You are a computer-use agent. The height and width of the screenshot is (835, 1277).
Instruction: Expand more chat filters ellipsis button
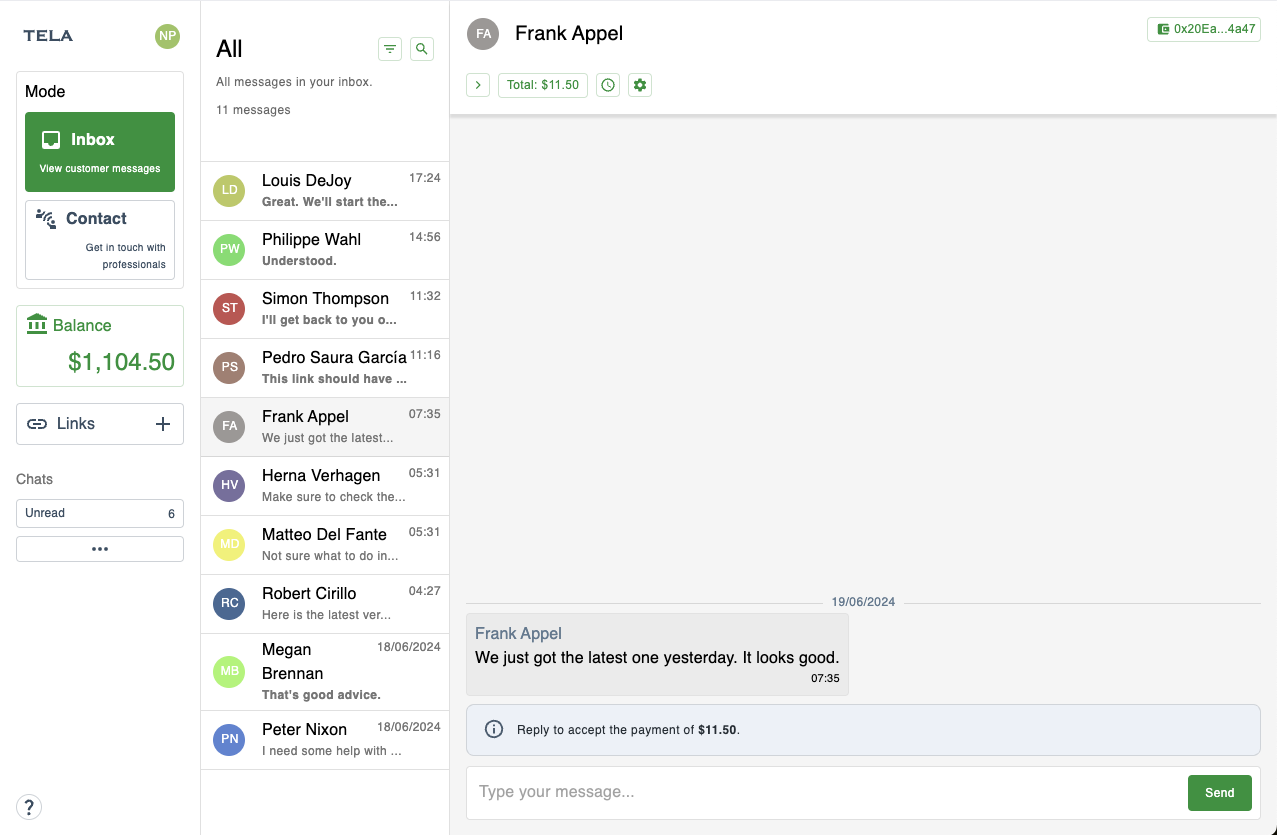[100, 549]
